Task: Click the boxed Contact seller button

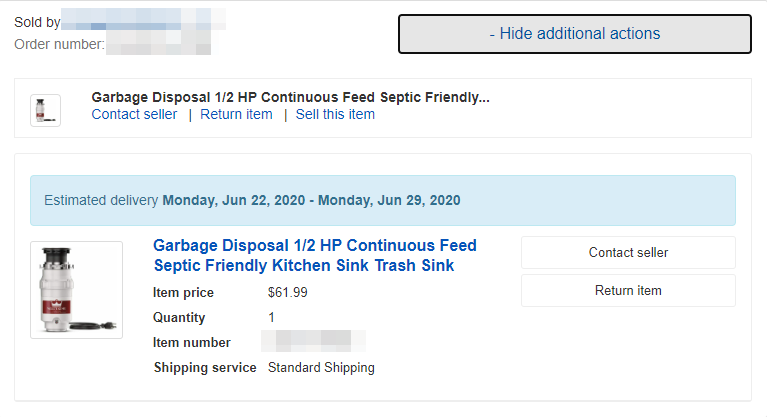Action: click(628, 253)
